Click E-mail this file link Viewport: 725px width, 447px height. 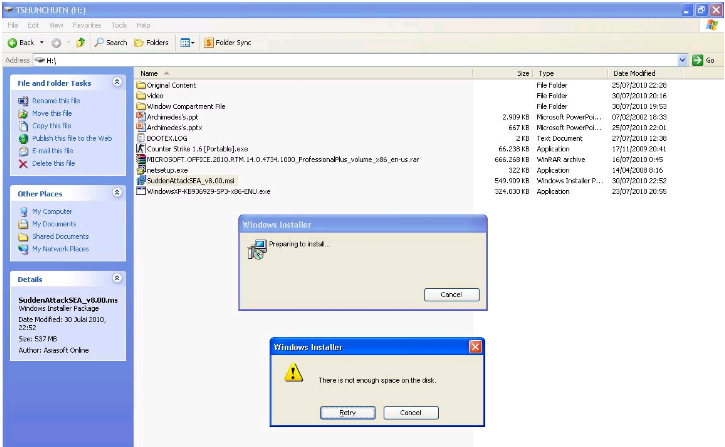pos(52,151)
